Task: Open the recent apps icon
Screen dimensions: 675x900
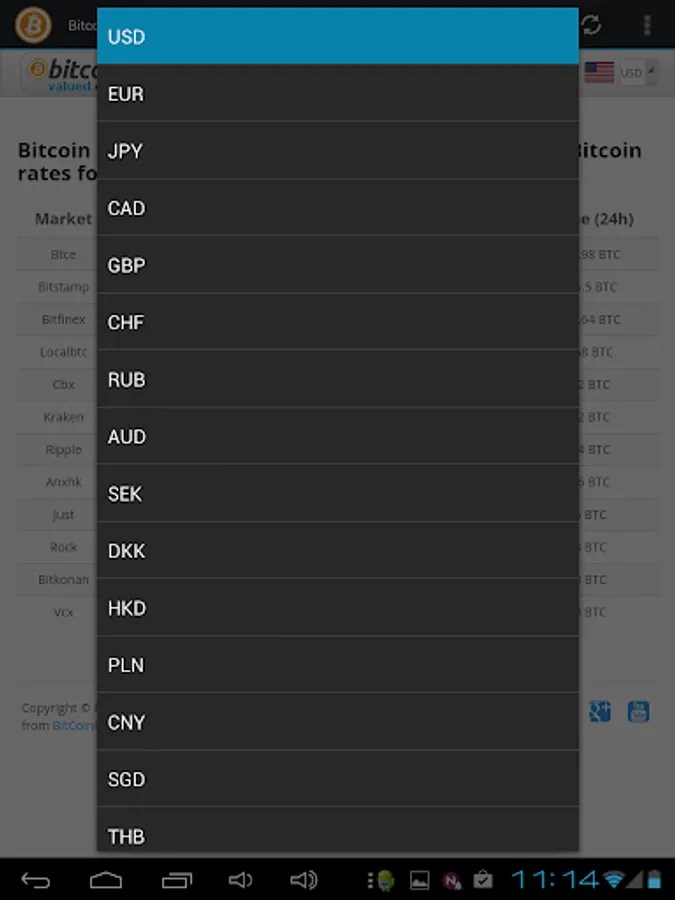Action: 176,880
